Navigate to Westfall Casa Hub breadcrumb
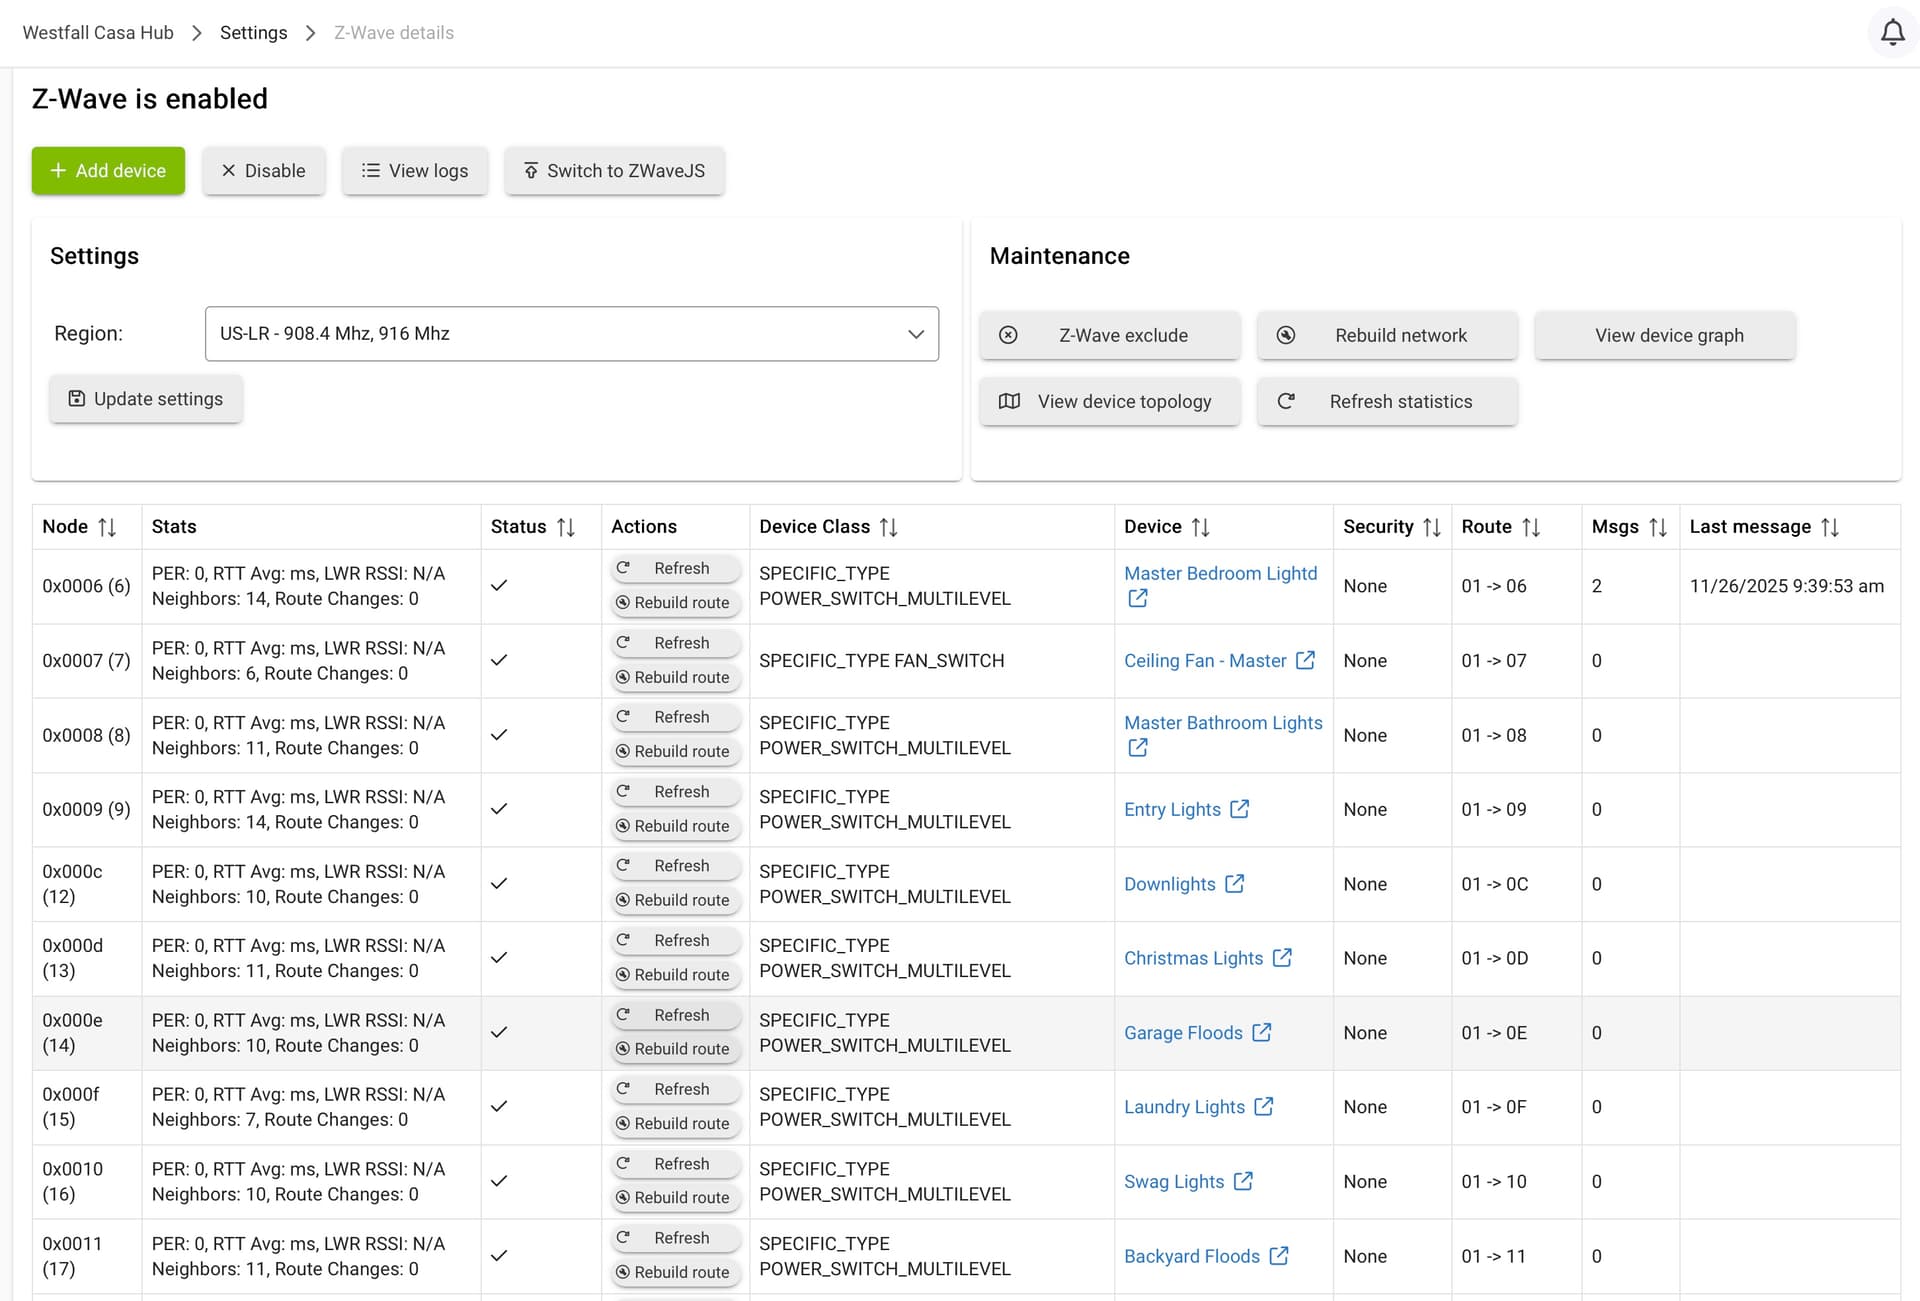 98,33
